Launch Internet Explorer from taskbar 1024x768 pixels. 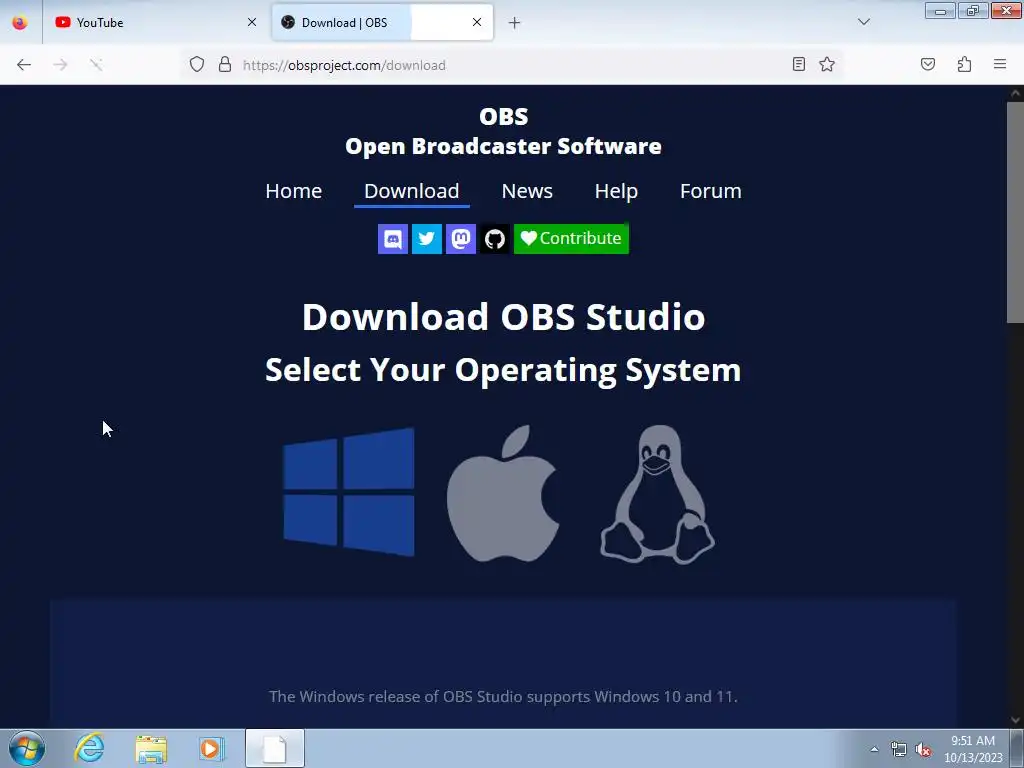coord(89,748)
